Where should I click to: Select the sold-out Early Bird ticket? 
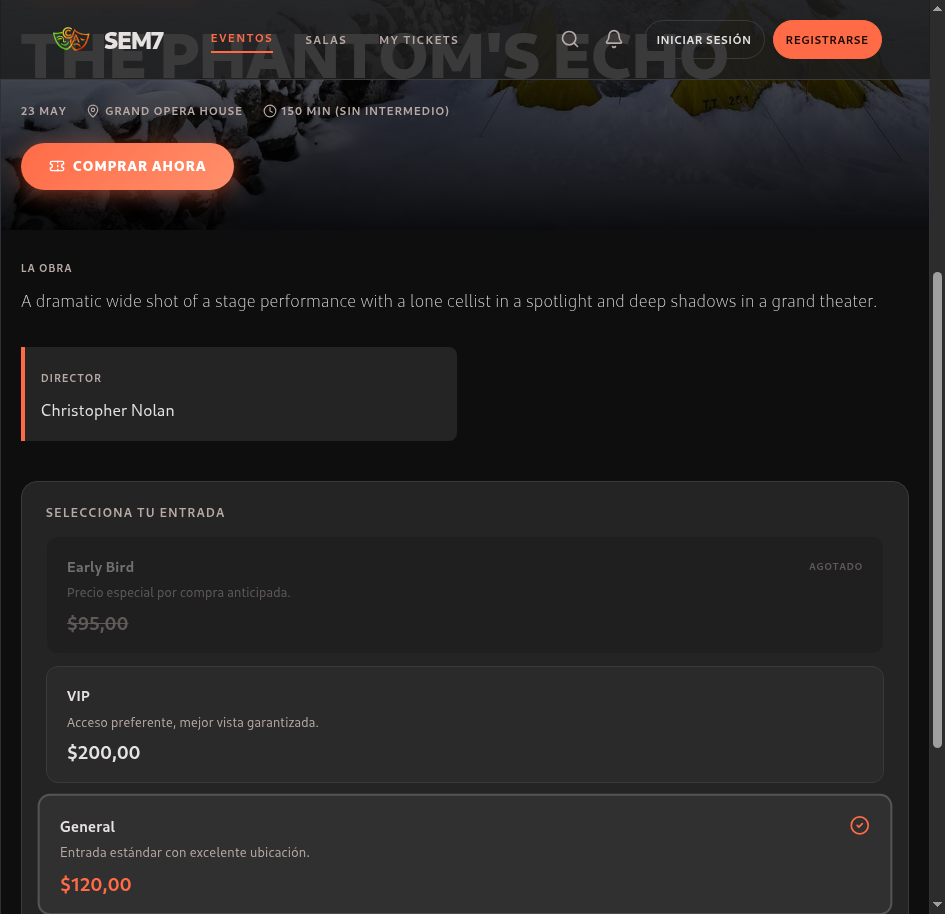coord(465,595)
